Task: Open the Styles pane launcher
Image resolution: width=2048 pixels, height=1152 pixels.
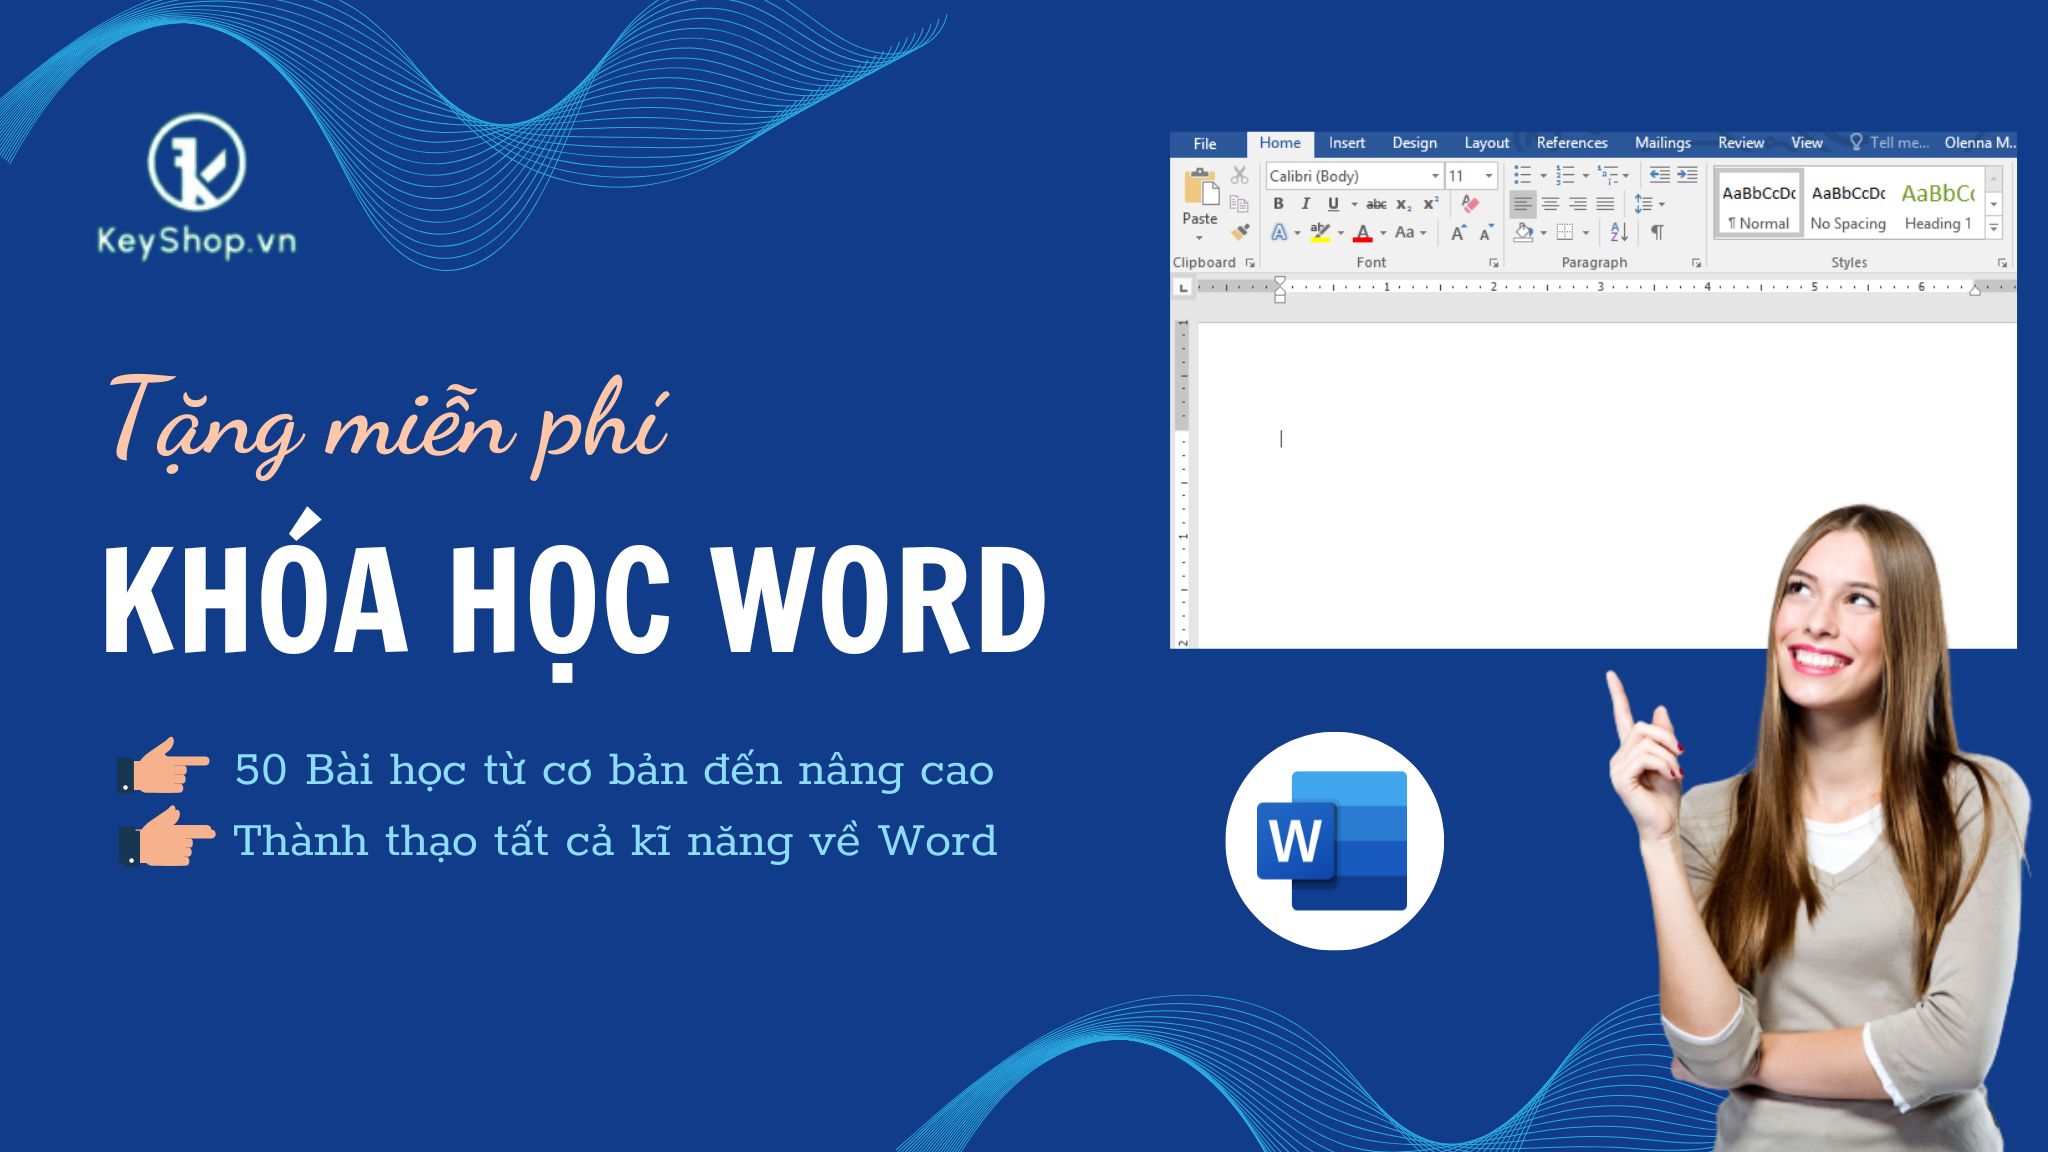Action: pyautogui.click(x=2002, y=263)
